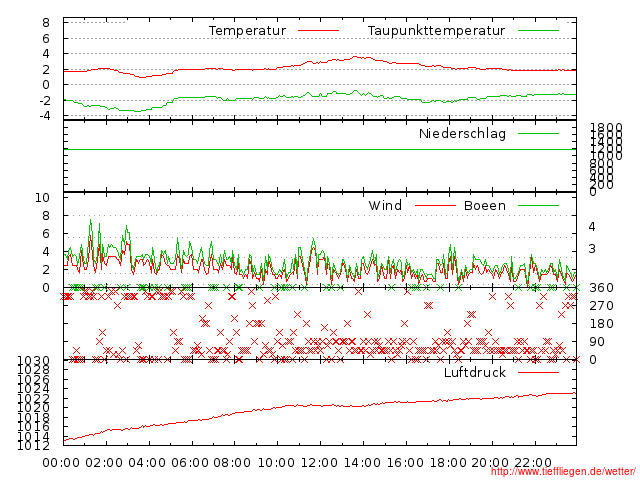The height and width of the screenshot is (480, 640).
Task: Click the 1012 pressure axis label
Action: tap(33, 445)
